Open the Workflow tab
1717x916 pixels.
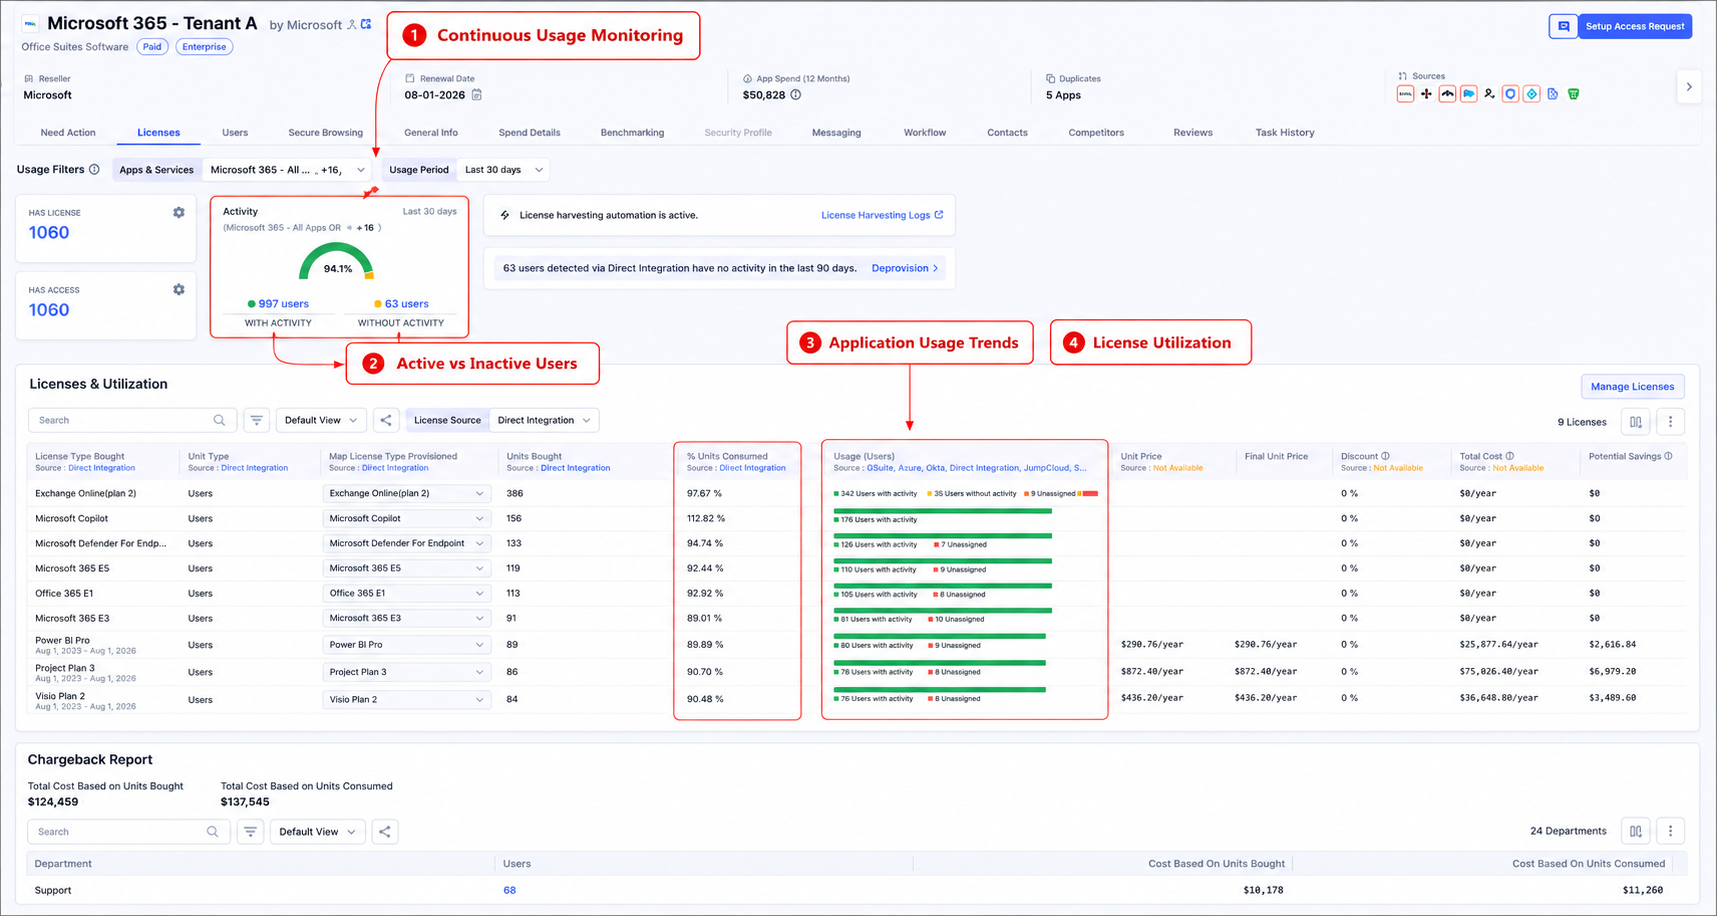coord(925,132)
